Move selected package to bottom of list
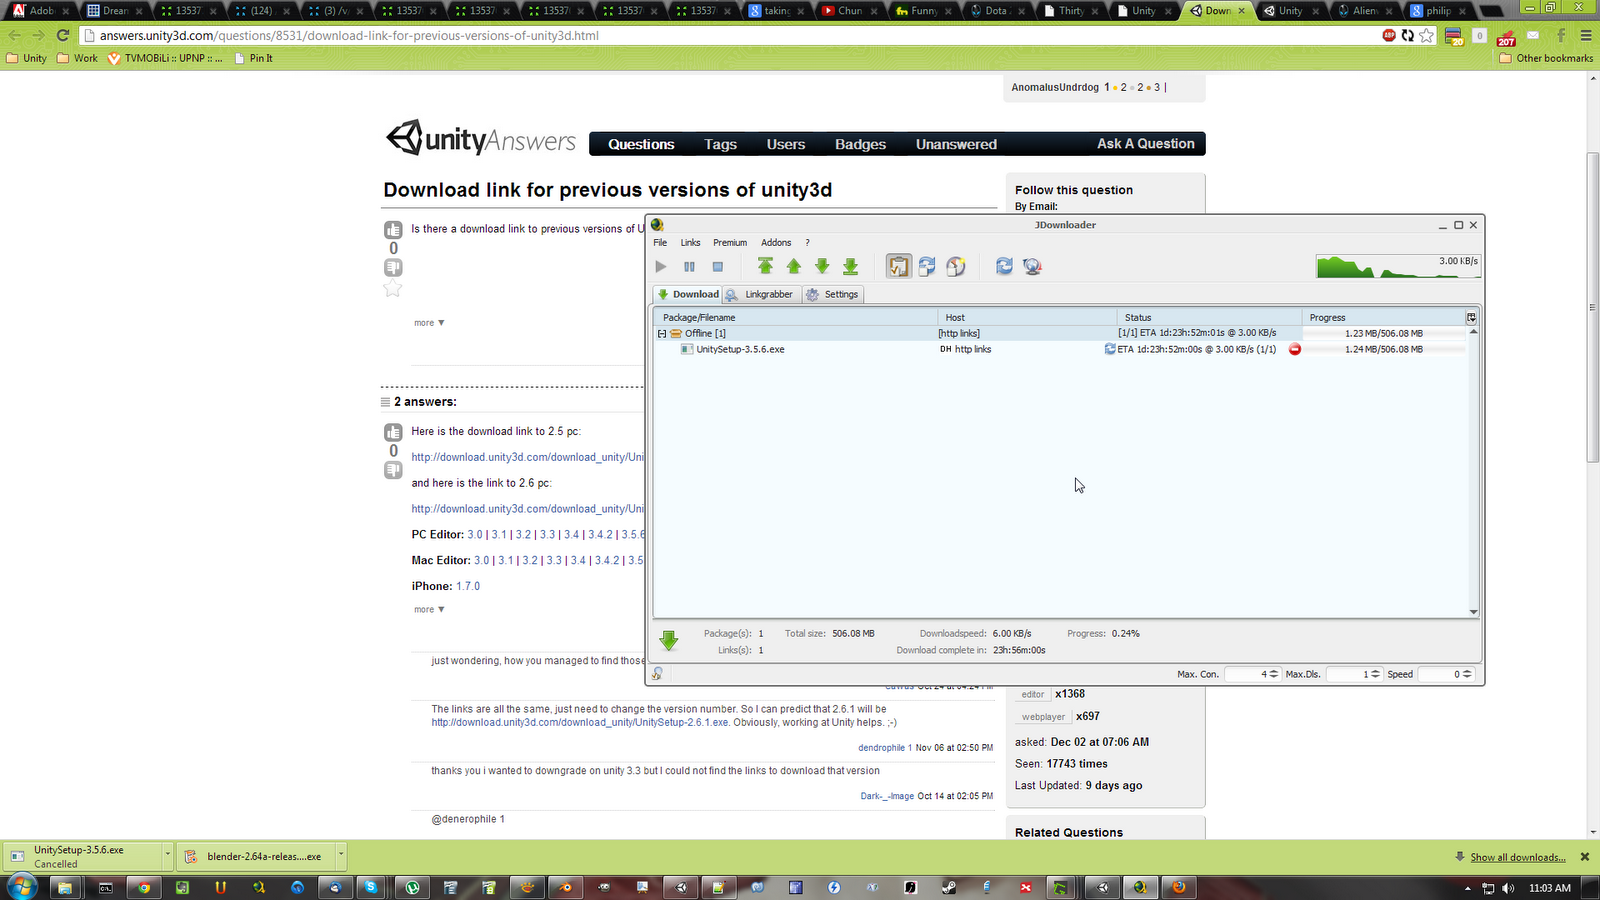 [851, 266]
